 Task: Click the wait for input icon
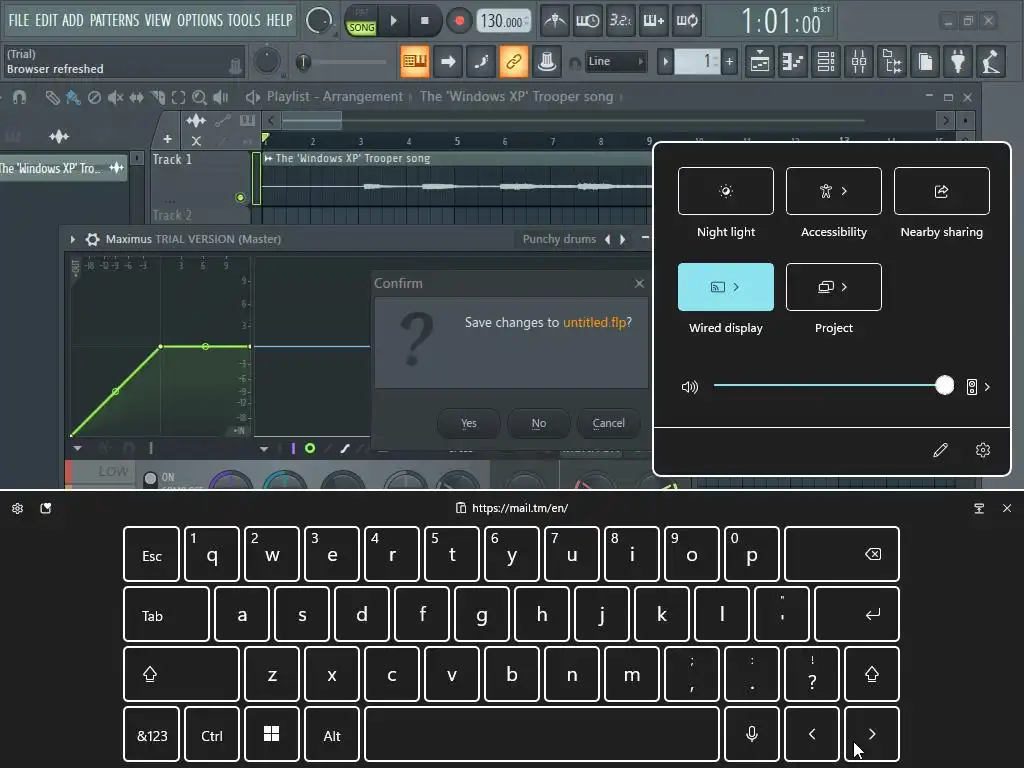587,21
